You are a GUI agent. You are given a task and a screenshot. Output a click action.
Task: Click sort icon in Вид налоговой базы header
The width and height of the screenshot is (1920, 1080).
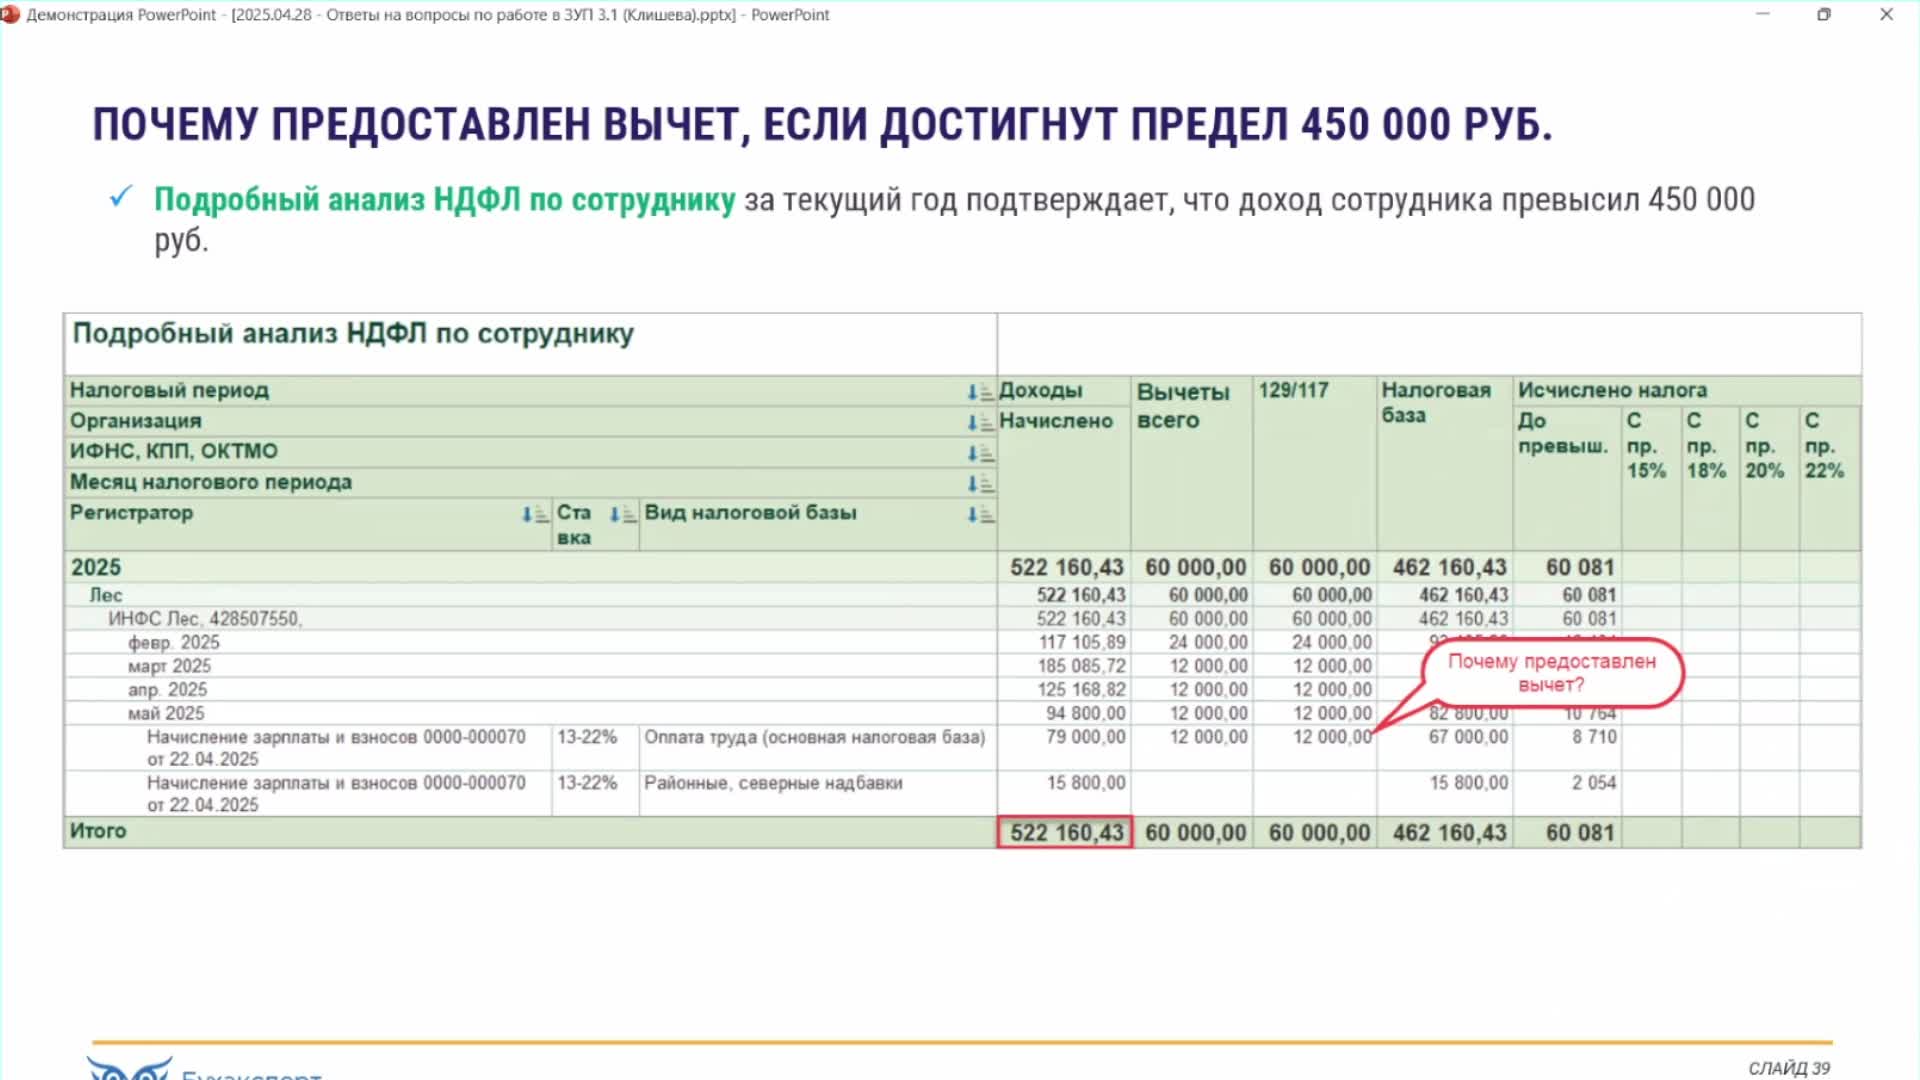[x=979, y=514]
